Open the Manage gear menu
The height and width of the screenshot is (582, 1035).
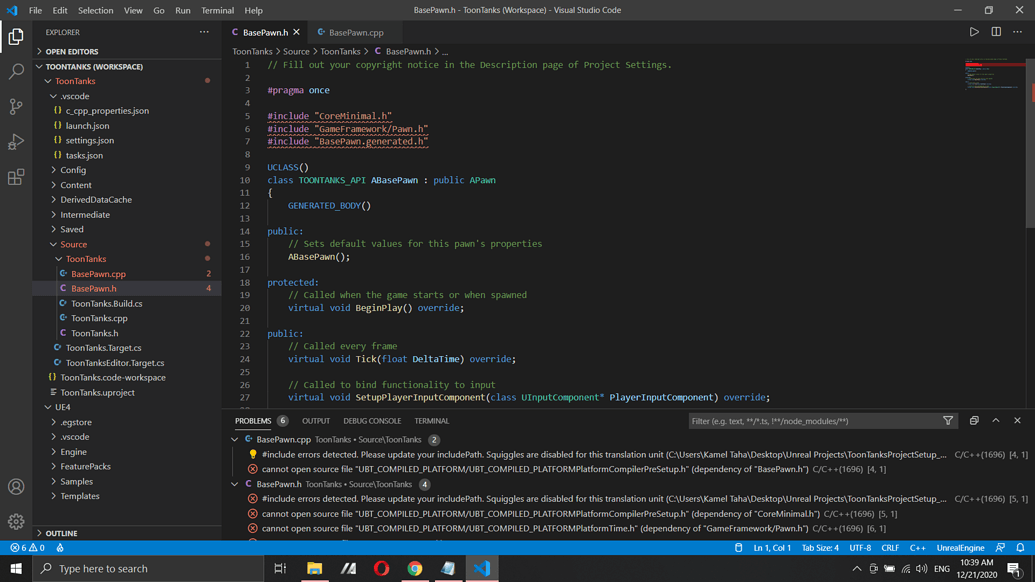14,521
